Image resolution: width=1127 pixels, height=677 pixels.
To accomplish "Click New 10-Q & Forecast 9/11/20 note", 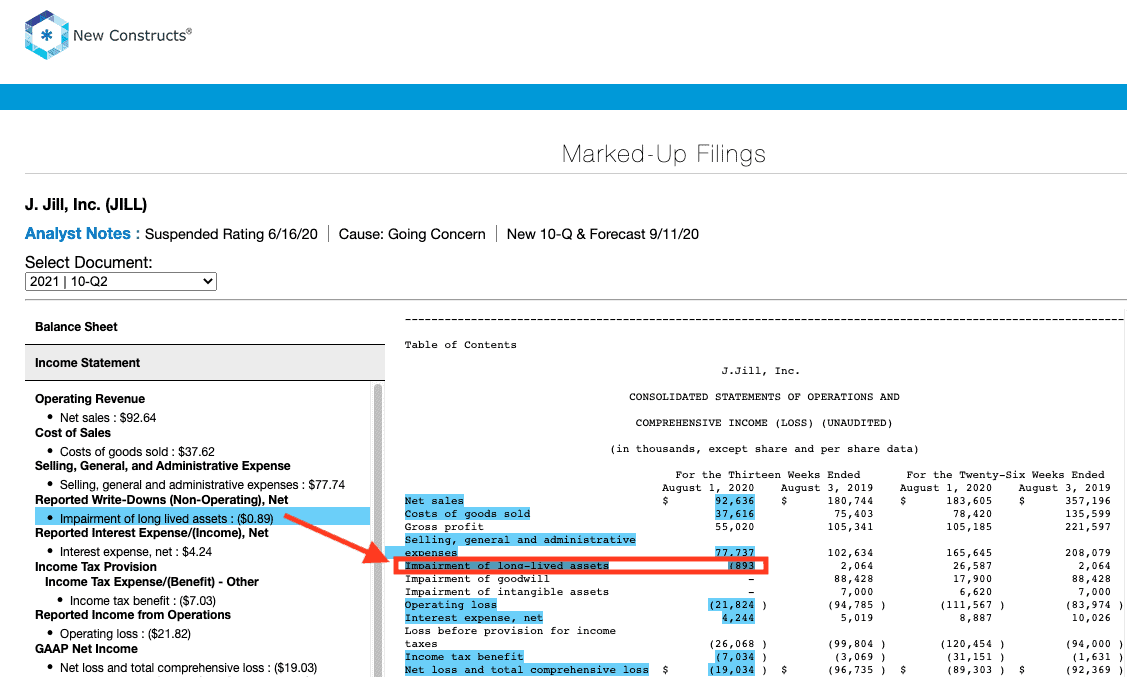I will pyautogui.click(x=602, y=234).
